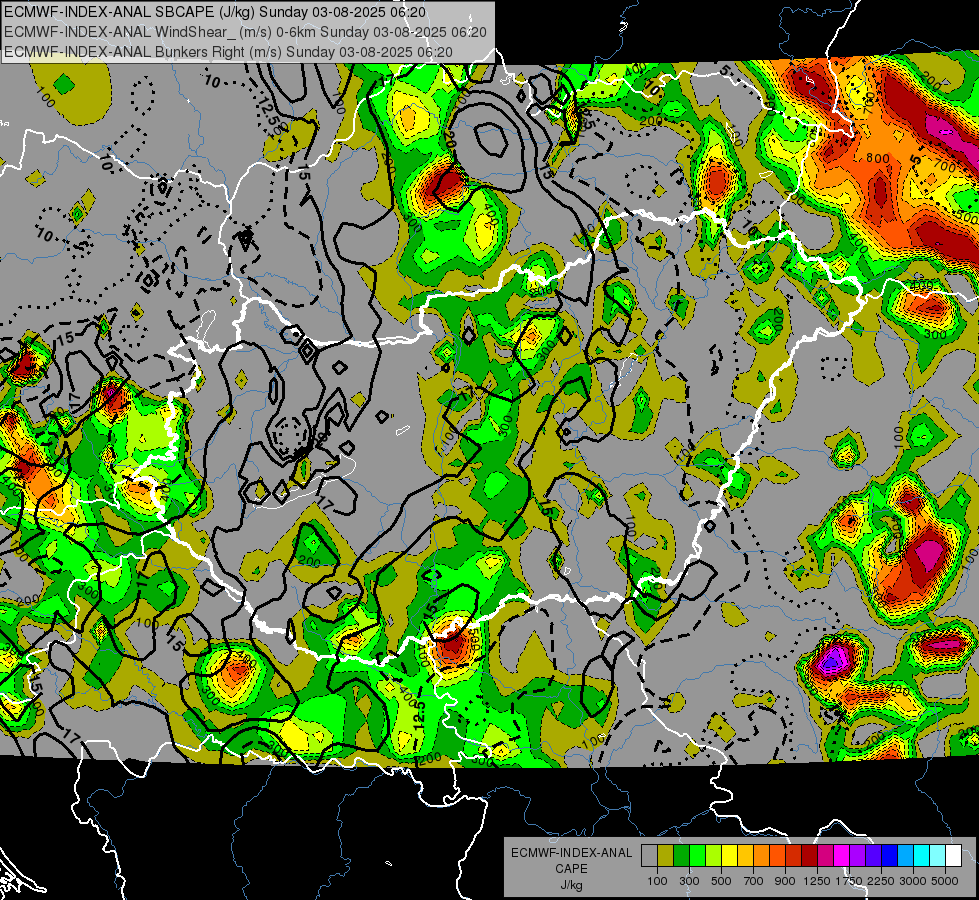Select the sky blue swatch left of 3000
979x900 pixels.
(906, 856)
